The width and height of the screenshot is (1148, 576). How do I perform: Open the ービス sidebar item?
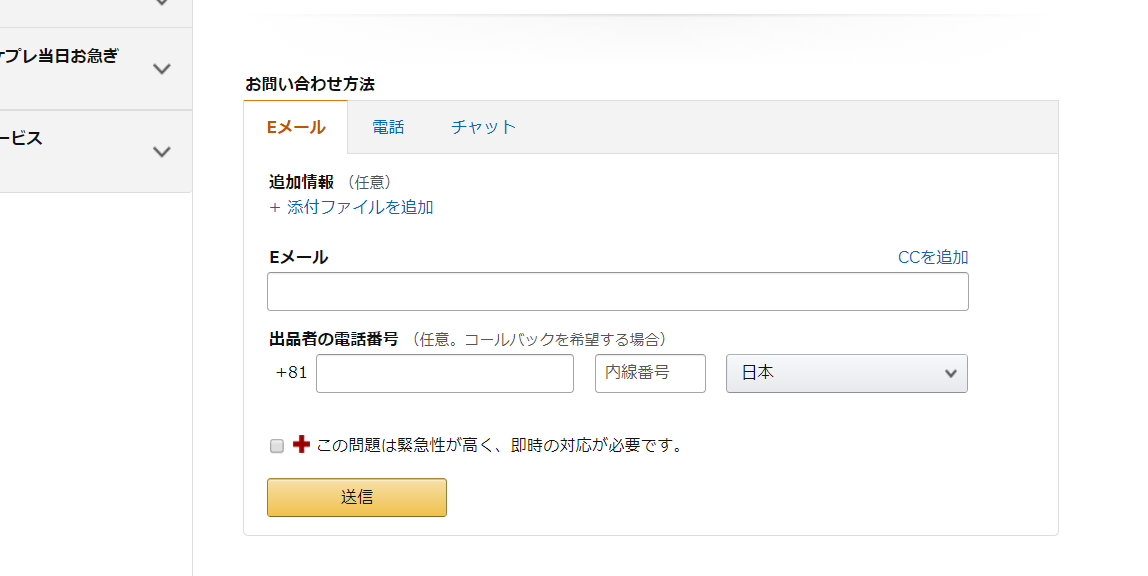pyautogui.click(x=21, y=138)
